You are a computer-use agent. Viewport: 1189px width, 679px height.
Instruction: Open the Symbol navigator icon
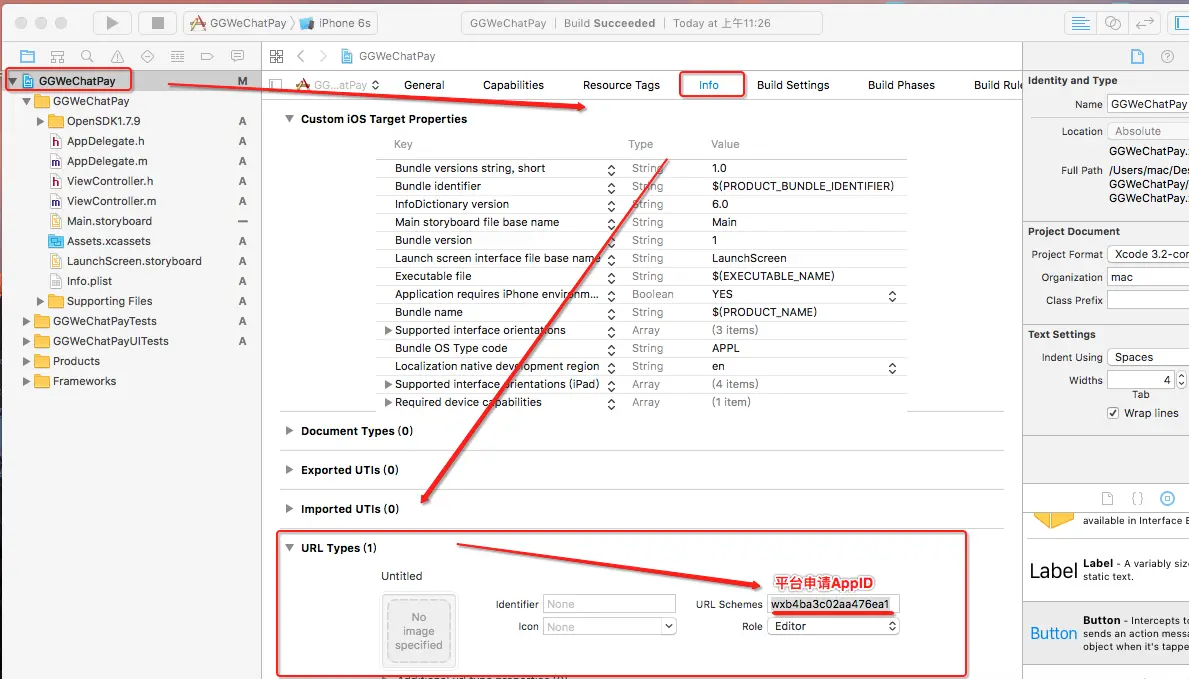pos(57,56)
